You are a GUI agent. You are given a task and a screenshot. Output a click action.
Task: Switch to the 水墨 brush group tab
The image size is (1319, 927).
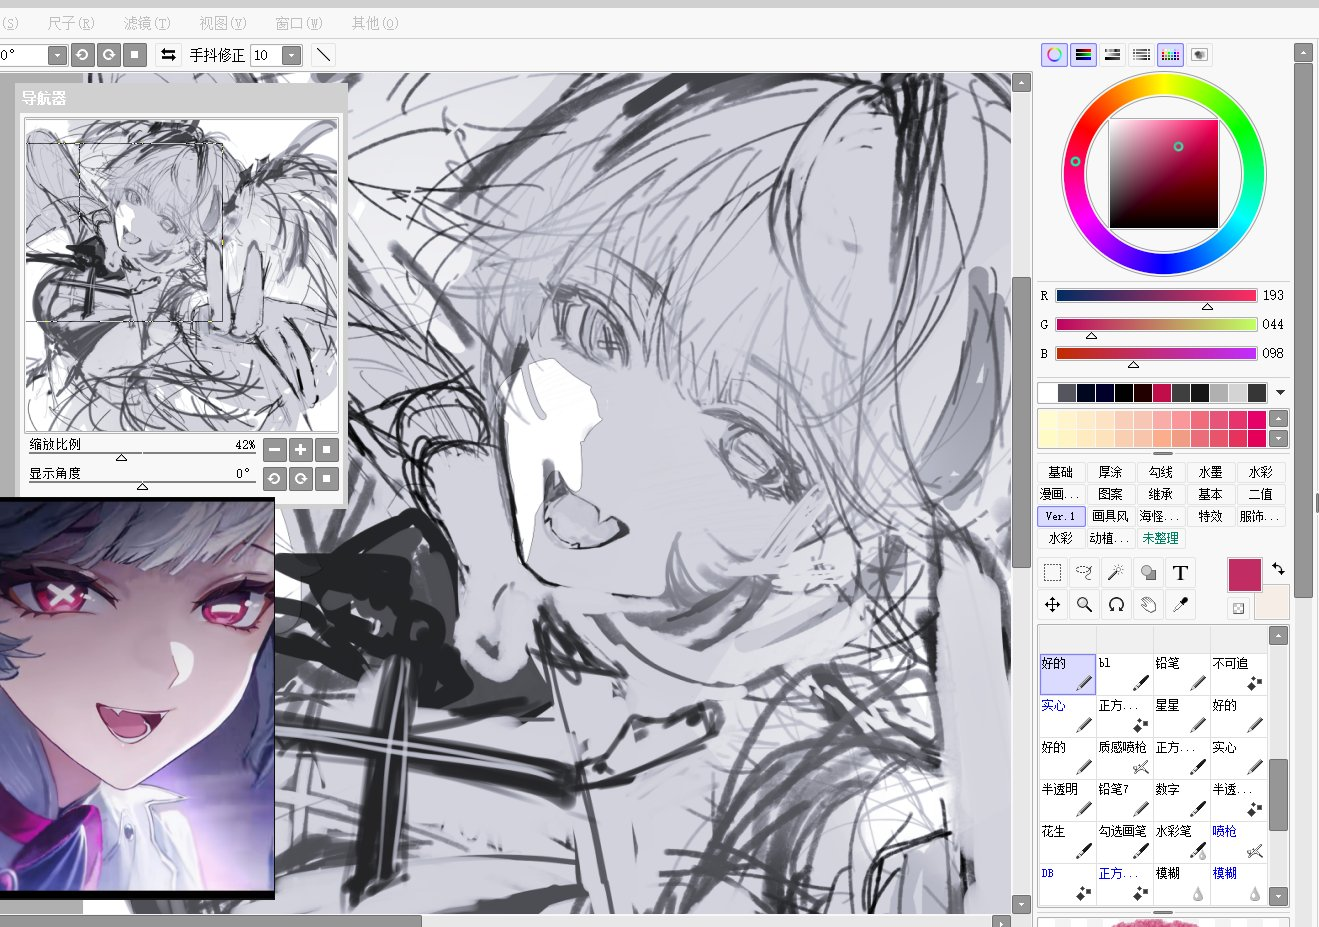(1210, 472)
